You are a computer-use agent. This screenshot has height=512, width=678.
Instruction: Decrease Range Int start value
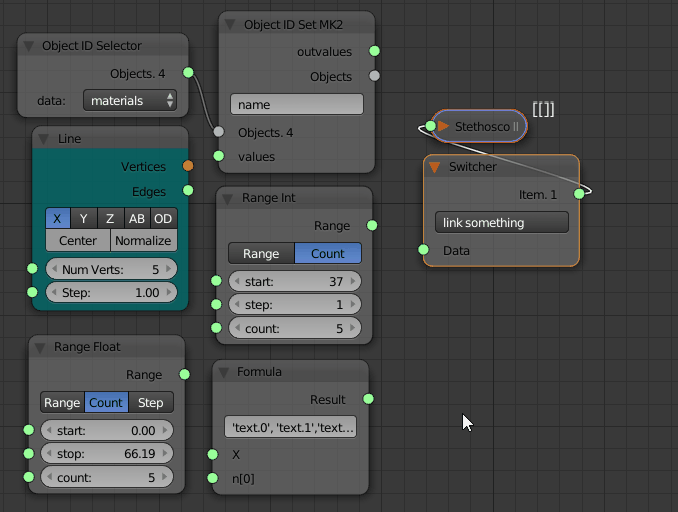click(237, 281)
